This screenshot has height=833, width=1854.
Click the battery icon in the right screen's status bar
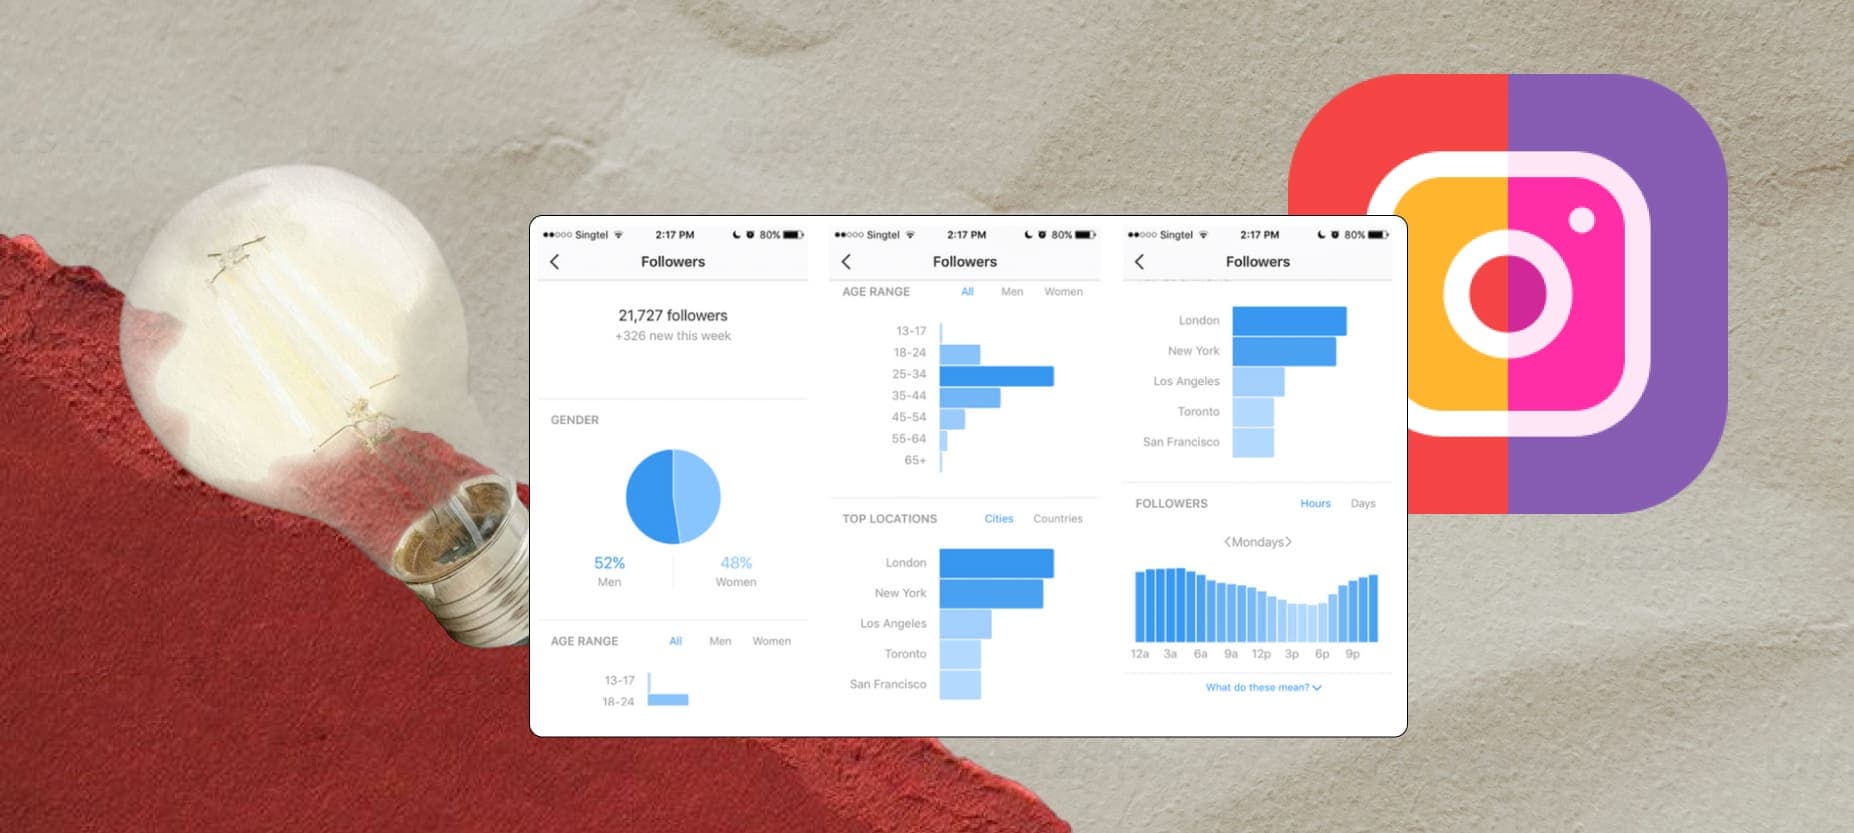coord(1378,235)
